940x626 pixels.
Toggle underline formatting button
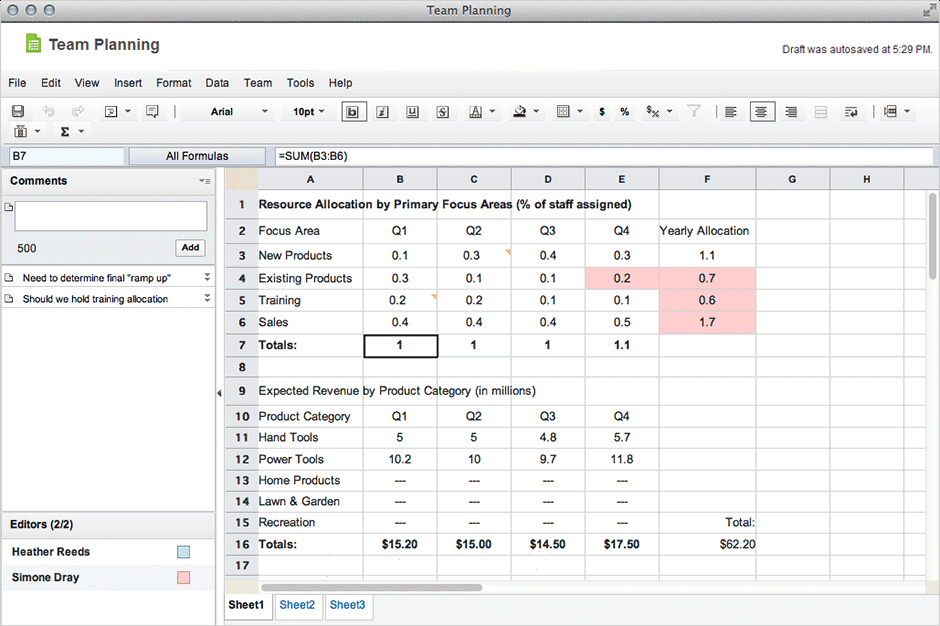click(x=412, y=112)
